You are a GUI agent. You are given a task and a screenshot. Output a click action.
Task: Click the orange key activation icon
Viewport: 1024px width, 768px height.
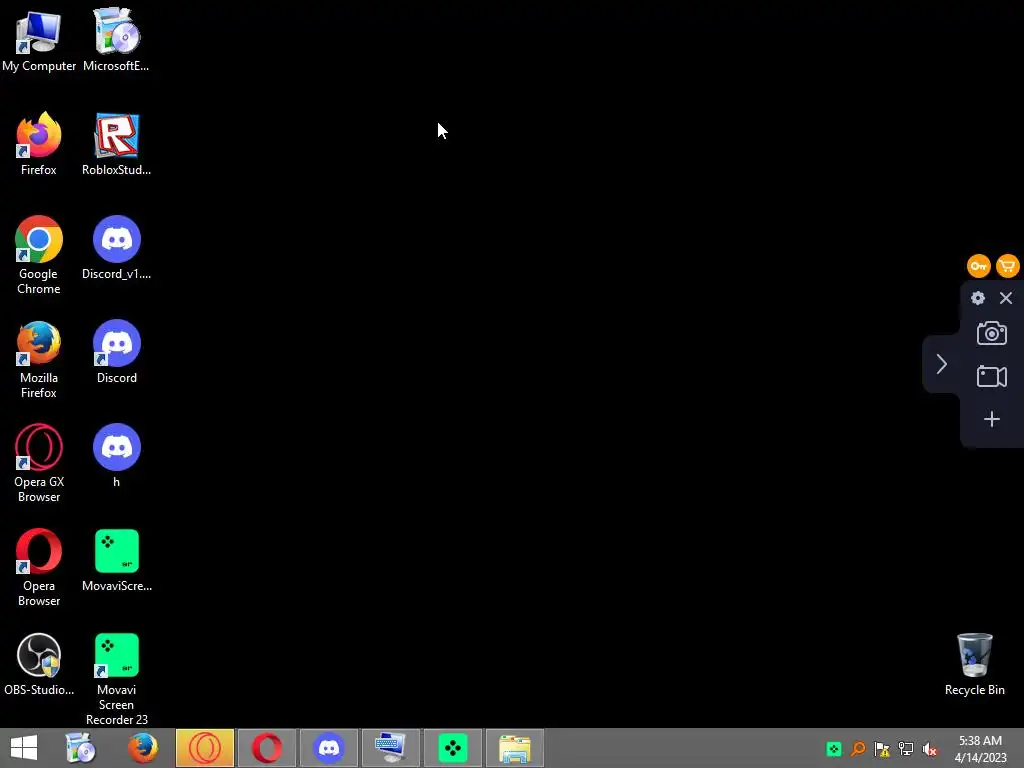pyautogui.click(x=978, y=266)
